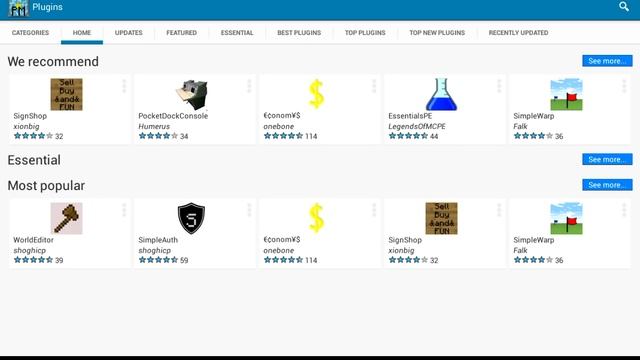Open SignShop icon in We recommend
This screenshot has width=640, height=360.
[x=67, y=94]
